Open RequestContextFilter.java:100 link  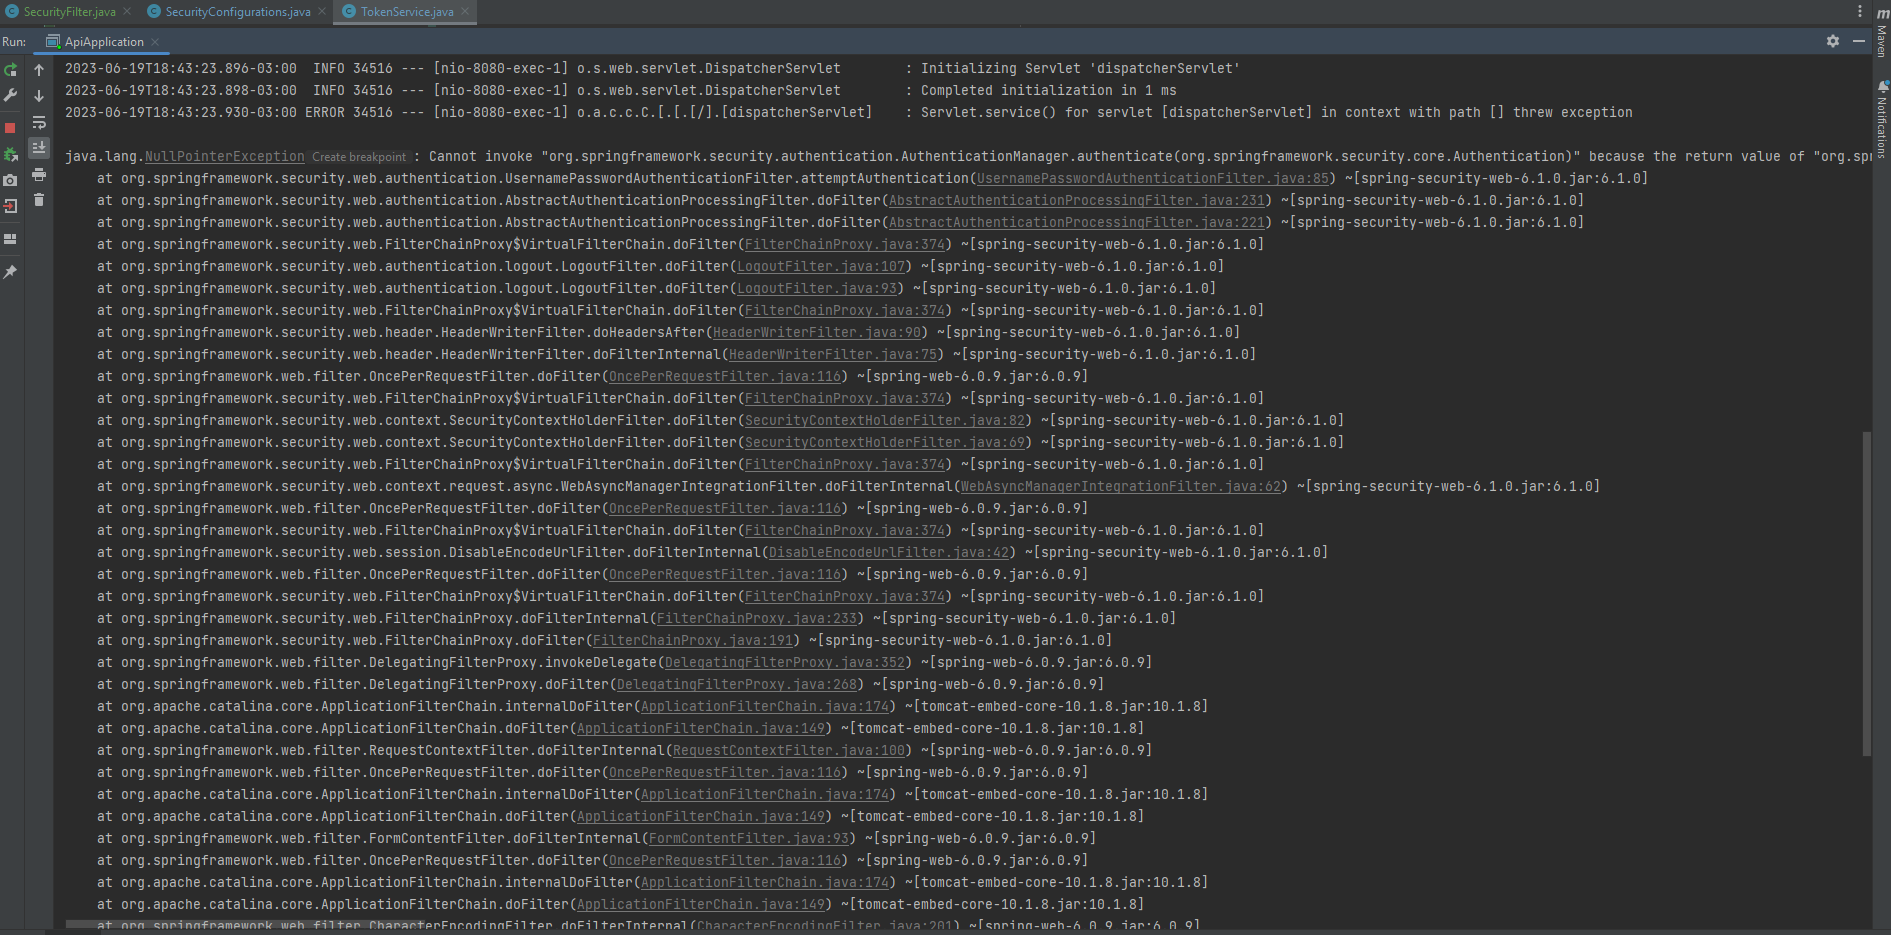pos(789,751)
